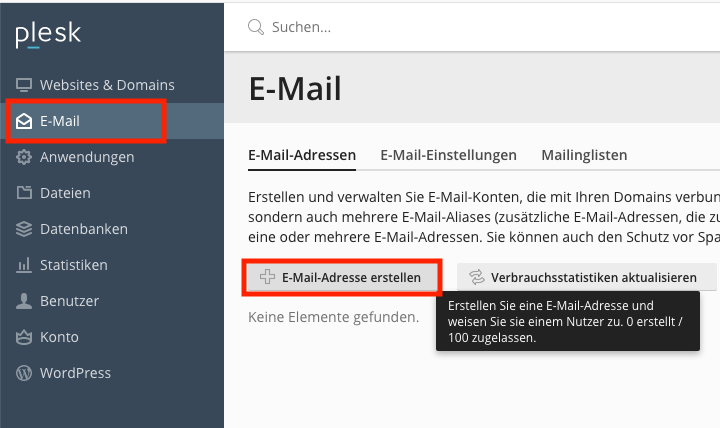The width and height of the screenshot is (720, 428).
Task: Click the refresh arrows icon on Verbrauchsstatistiken
Action: click(477, 277)
